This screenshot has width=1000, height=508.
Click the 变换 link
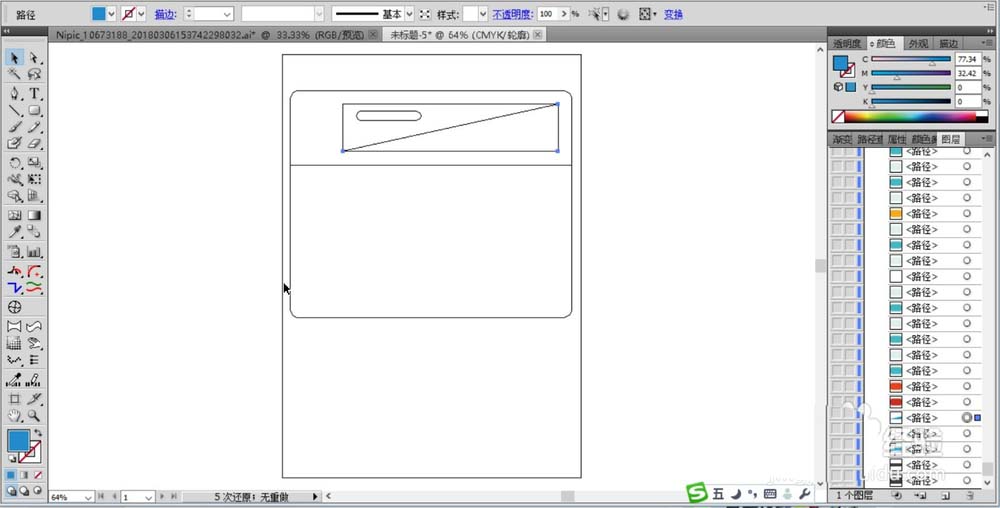673,13
